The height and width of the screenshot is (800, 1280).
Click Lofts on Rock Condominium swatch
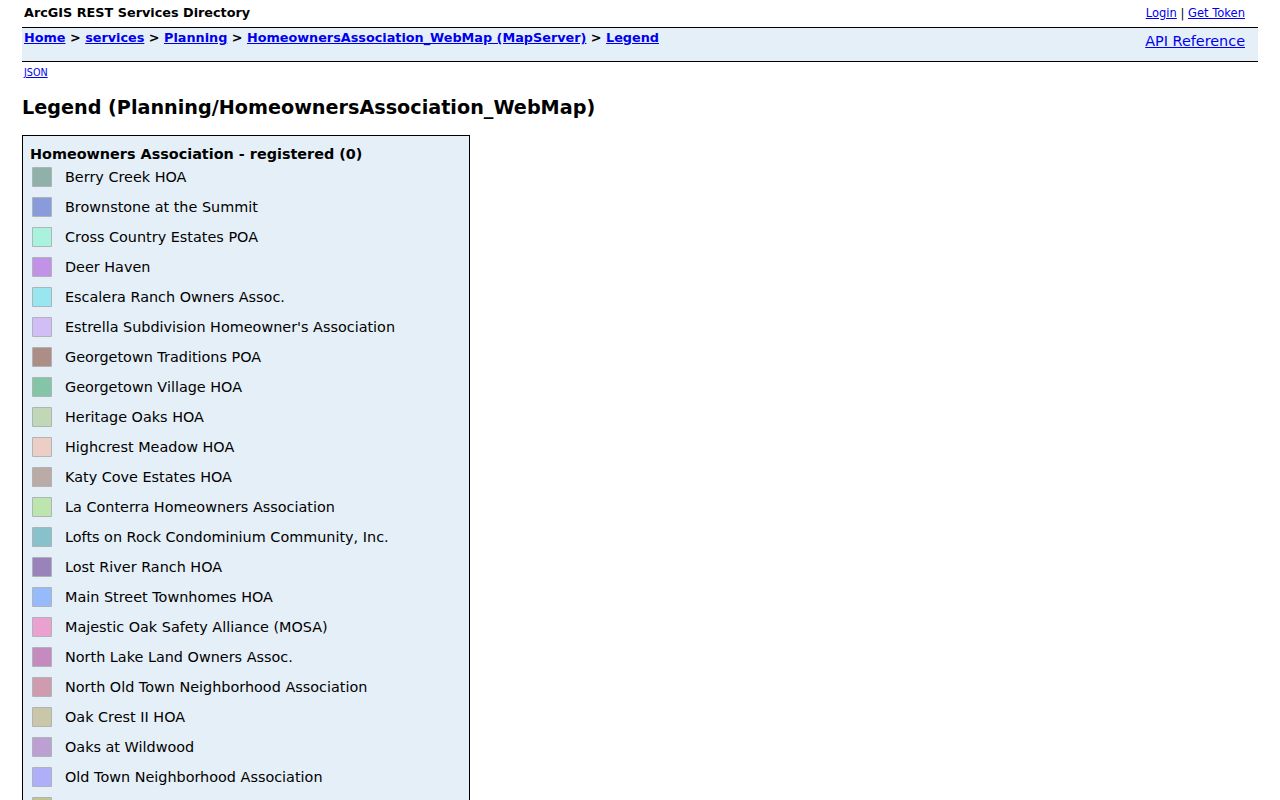pyautogui.click(x=42, y=537)
